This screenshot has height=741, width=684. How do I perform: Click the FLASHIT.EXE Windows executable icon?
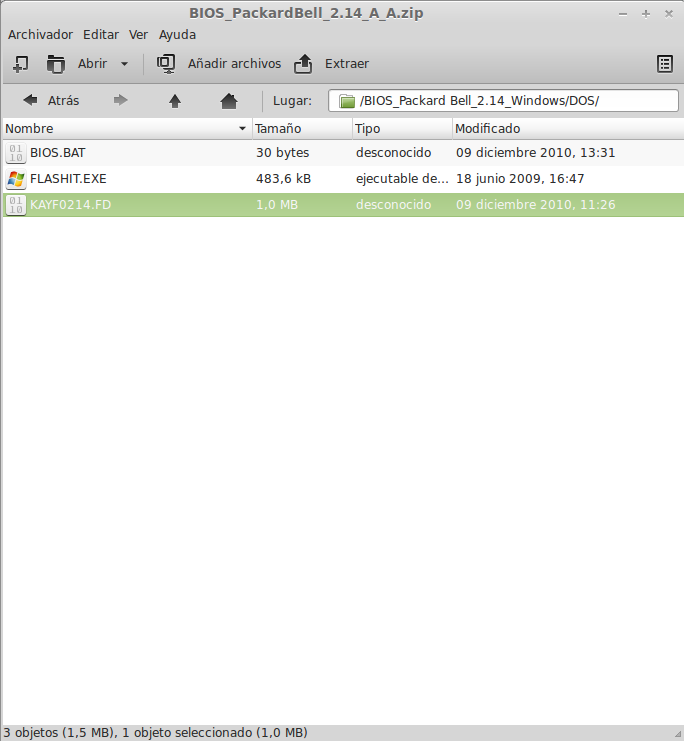[16, 179]
